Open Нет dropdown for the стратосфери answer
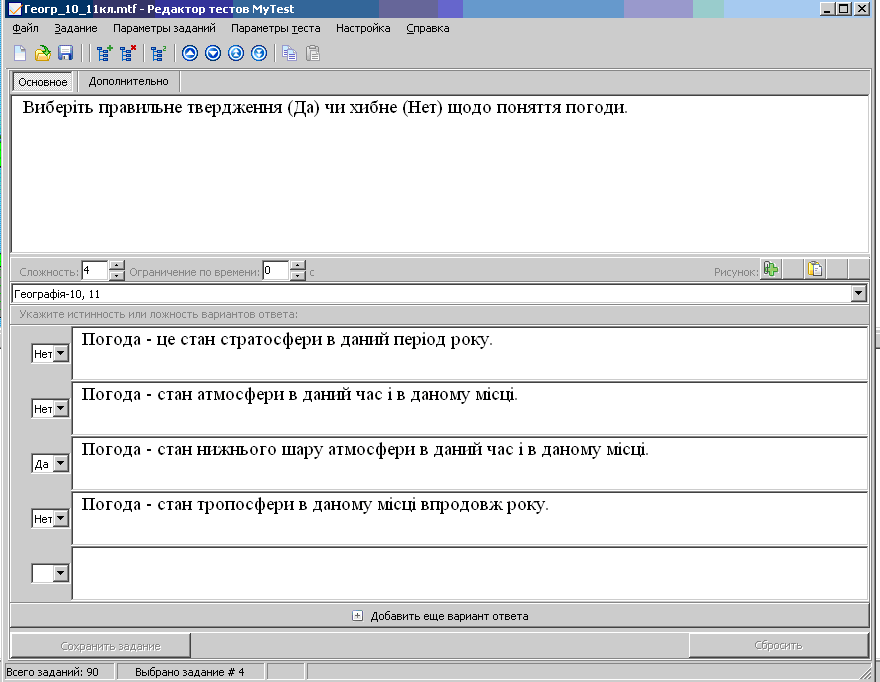This screenshot has height=682, width=880. [x=61, y=354]
